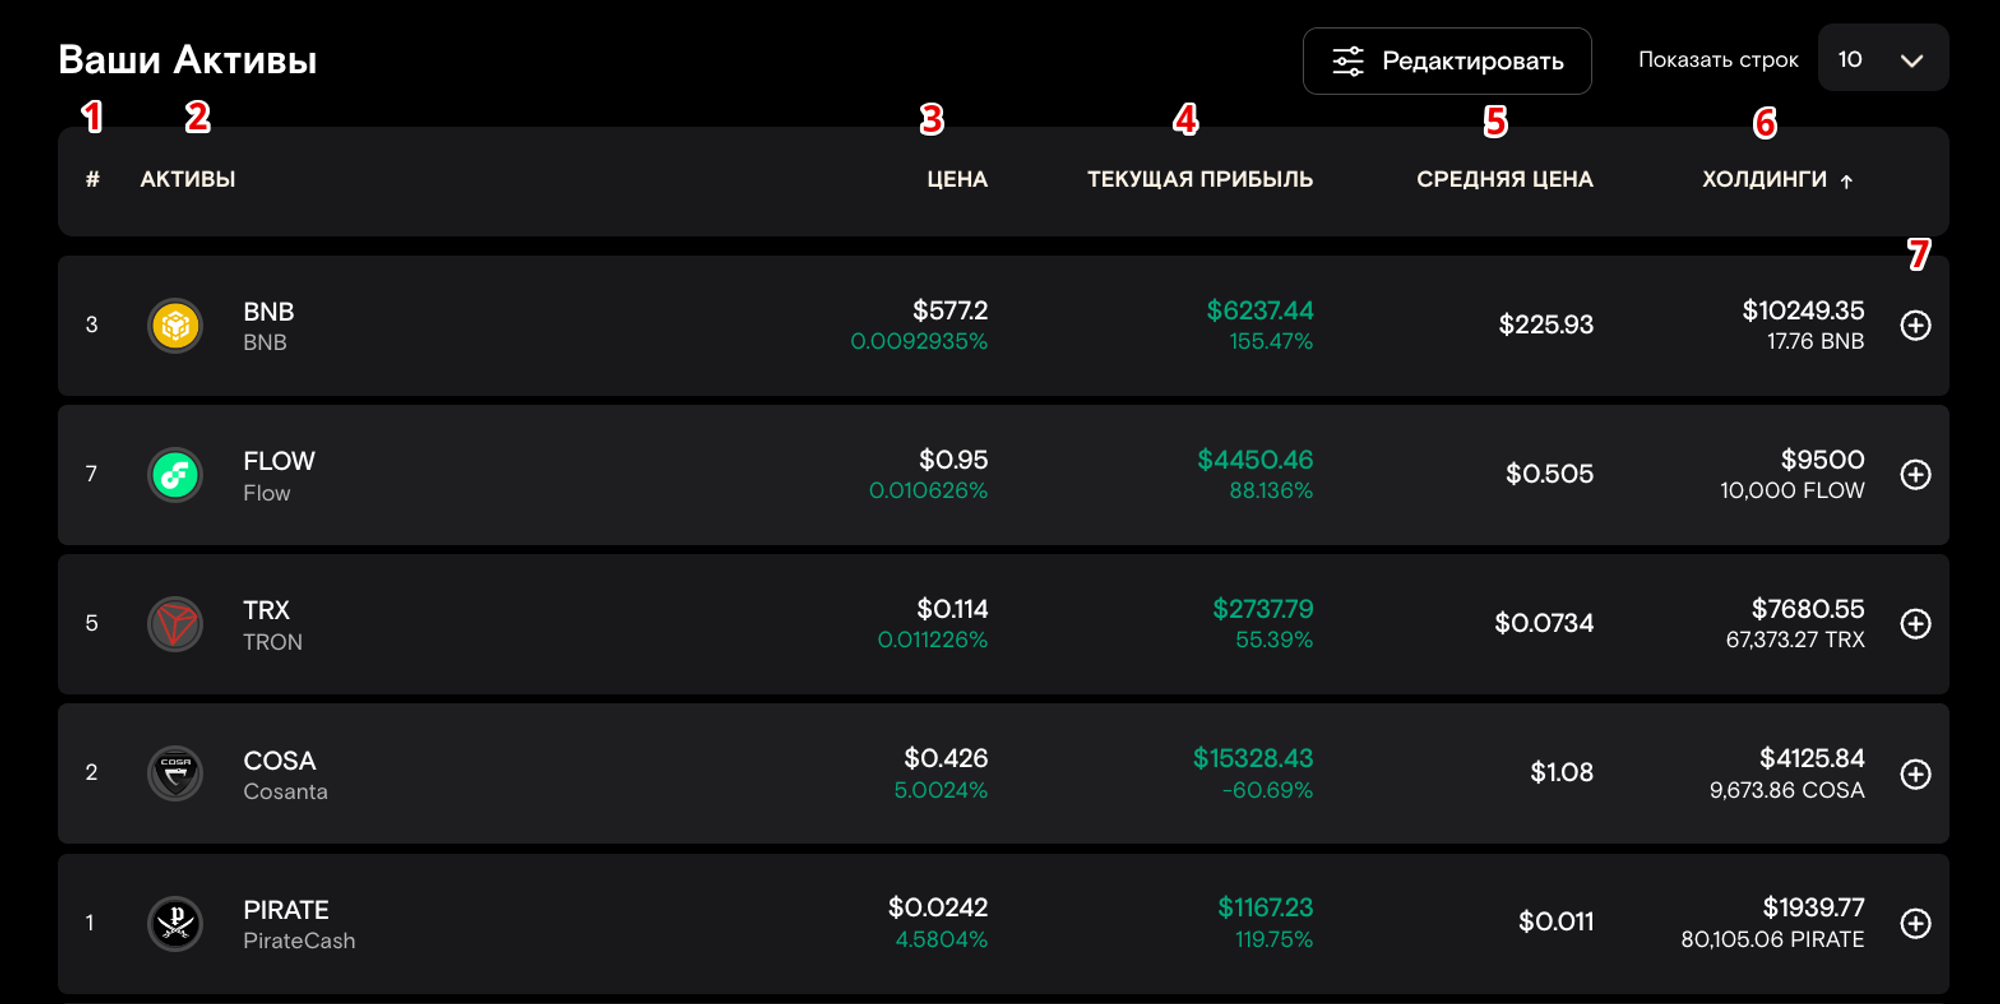The width and height of the screenshot is (2000, 1004).
Task: Open the Редактировать edit button
Action: tap(1446, 61)
